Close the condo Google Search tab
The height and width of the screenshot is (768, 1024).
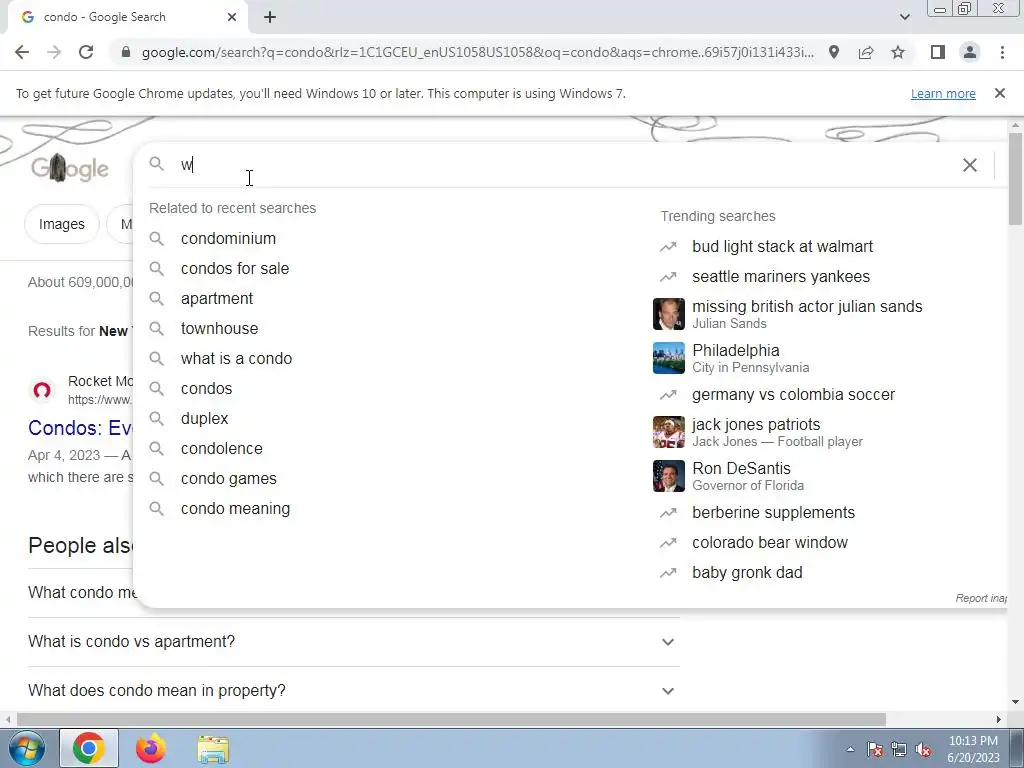(x=232, y=18)
